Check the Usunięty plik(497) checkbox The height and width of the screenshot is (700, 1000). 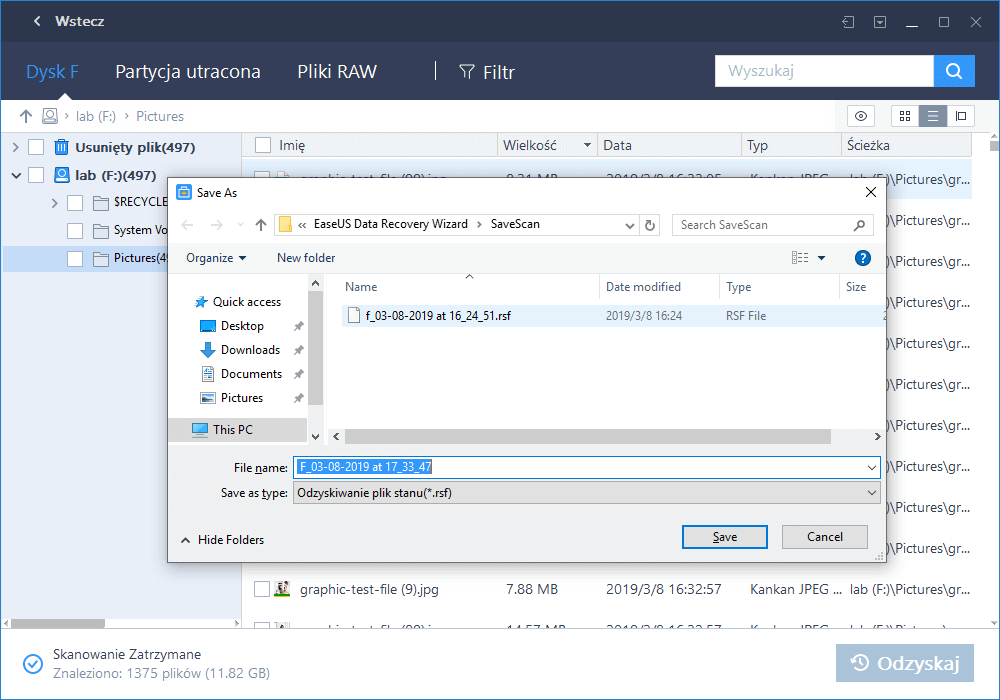[x=36, y=148]
